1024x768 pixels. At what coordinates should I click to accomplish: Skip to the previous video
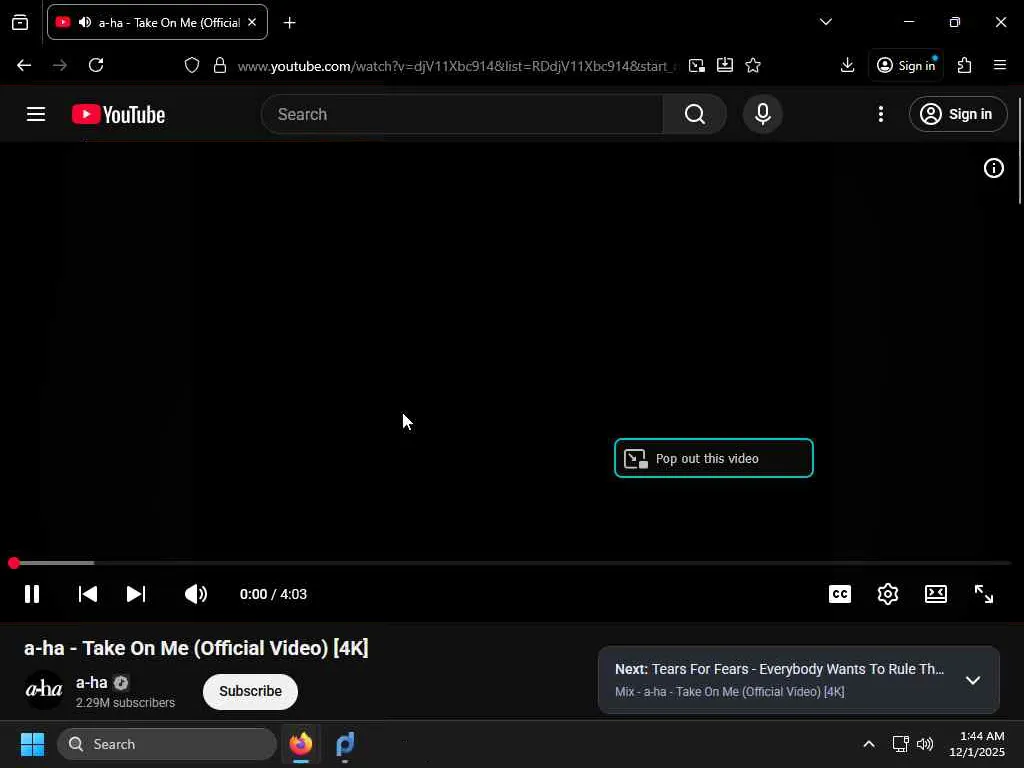(x=88, y=594)
